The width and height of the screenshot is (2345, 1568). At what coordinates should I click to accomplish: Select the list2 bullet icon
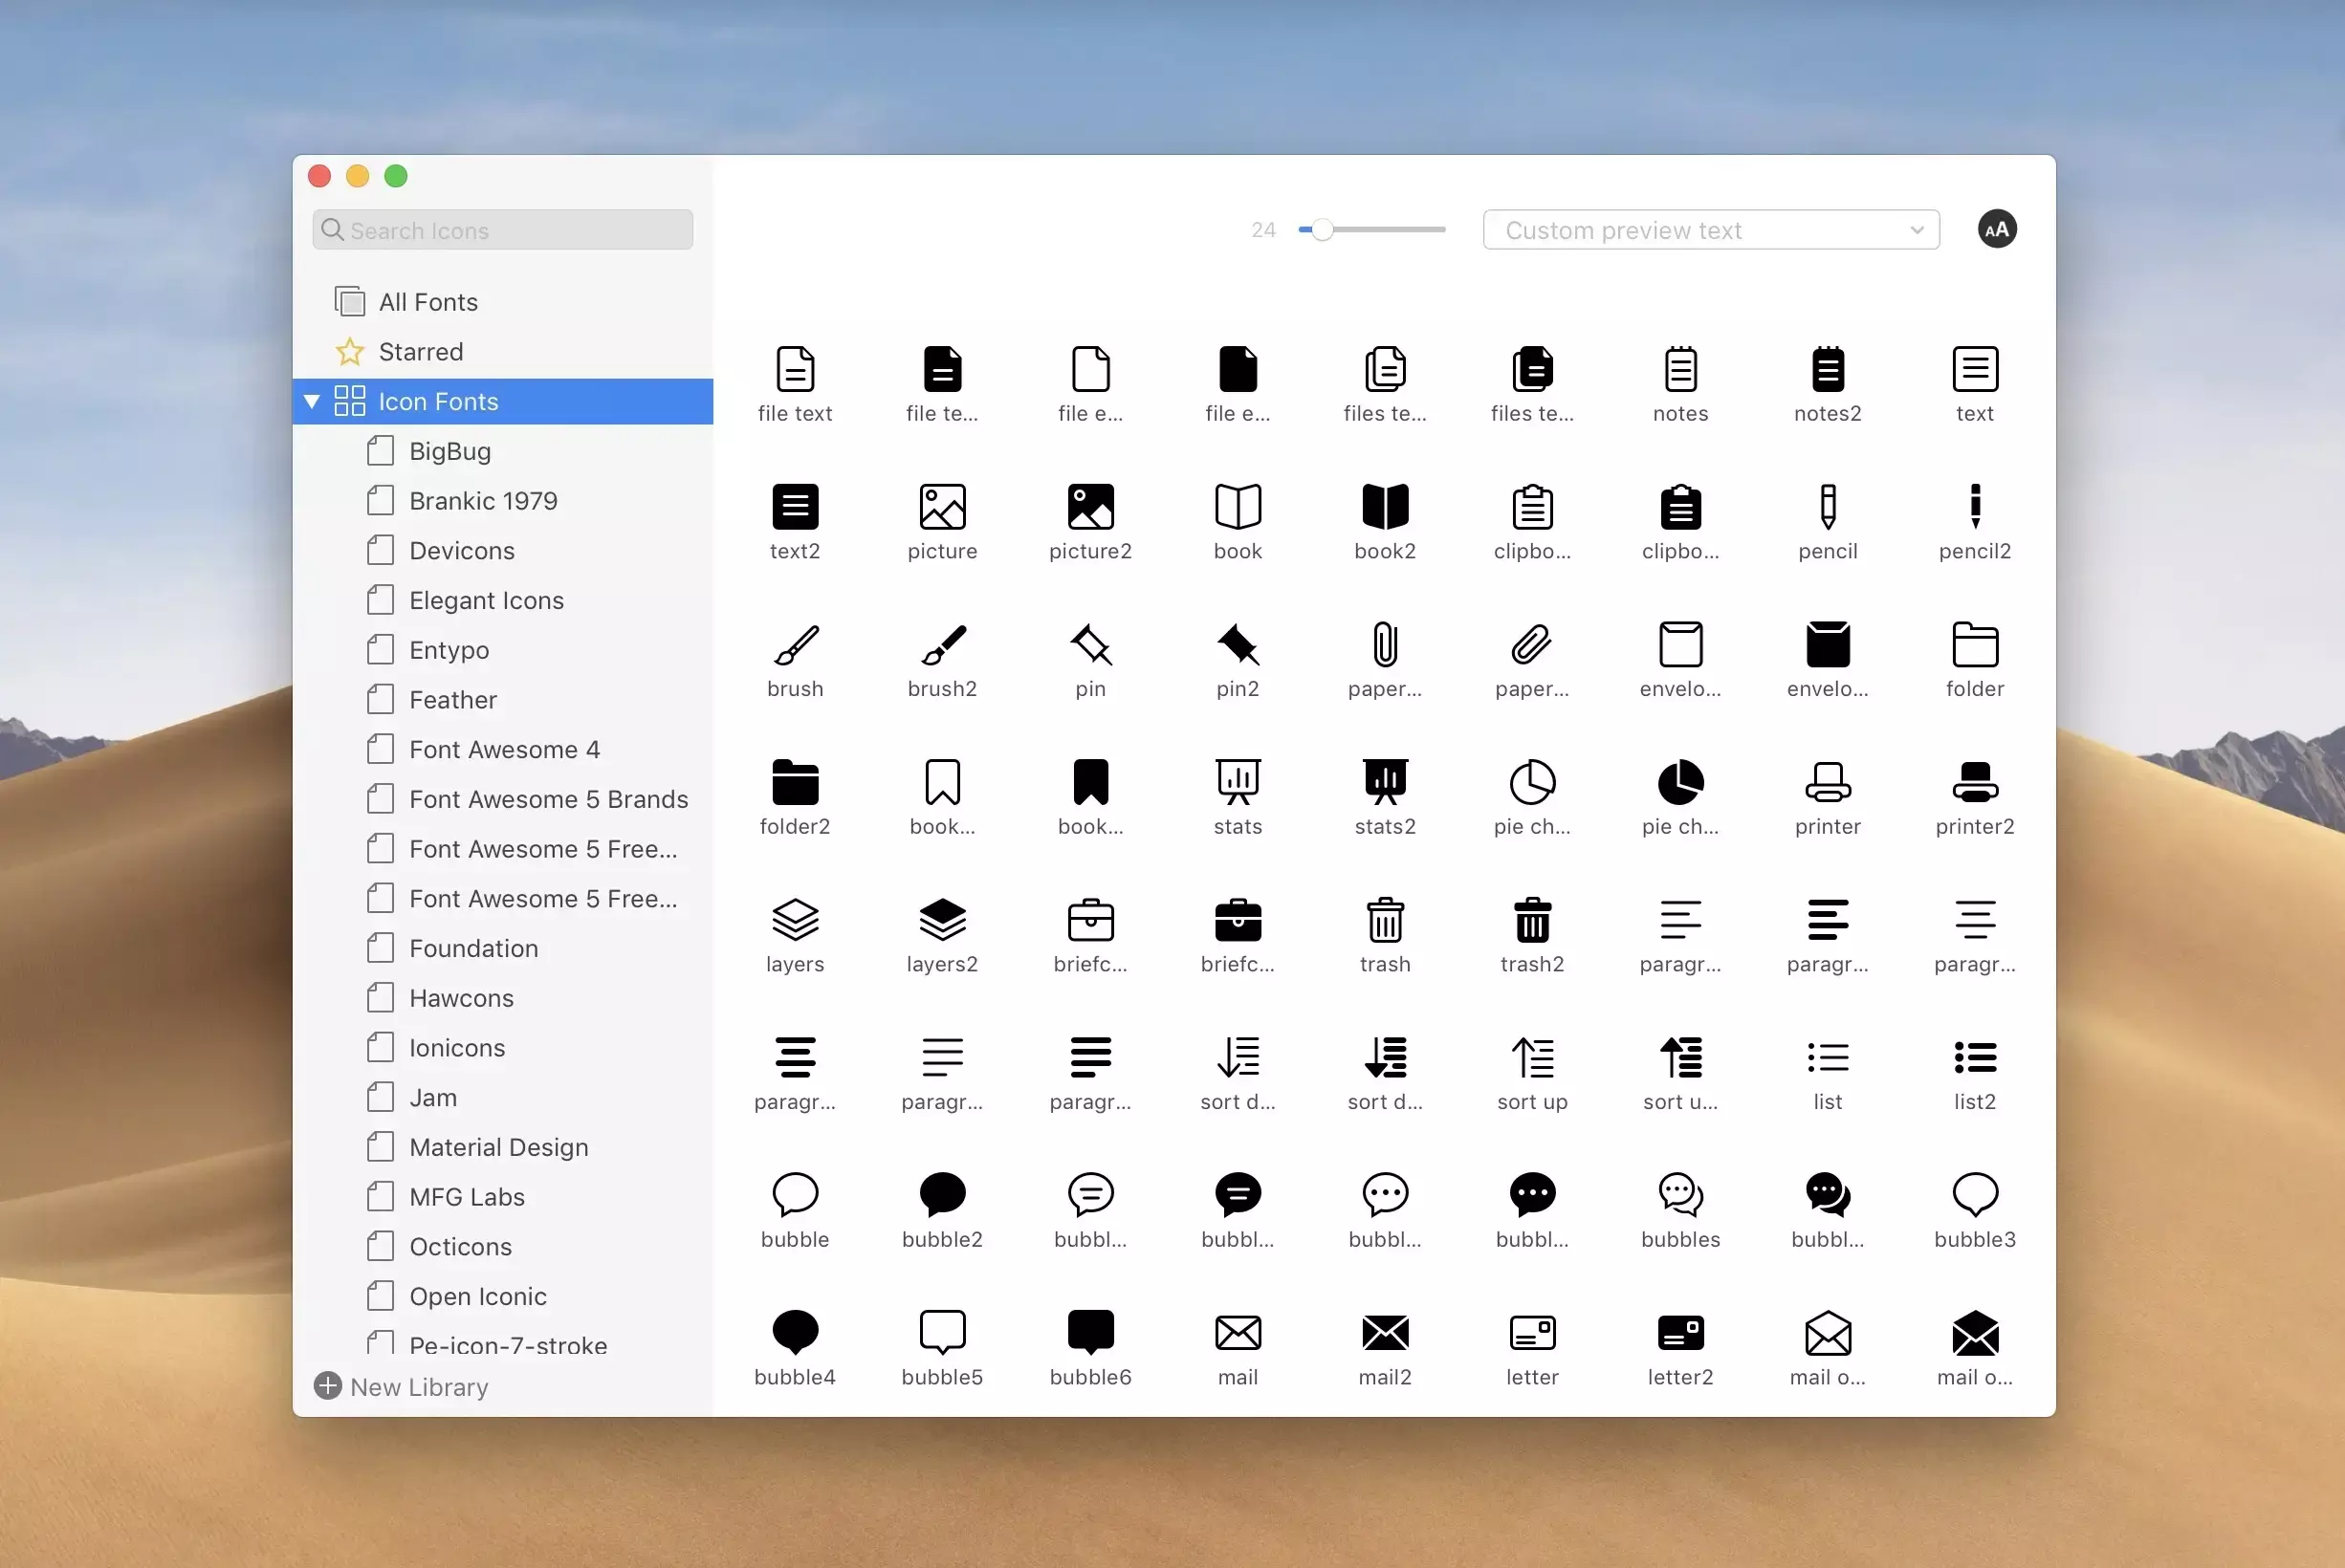[x=1974, y=1058]
